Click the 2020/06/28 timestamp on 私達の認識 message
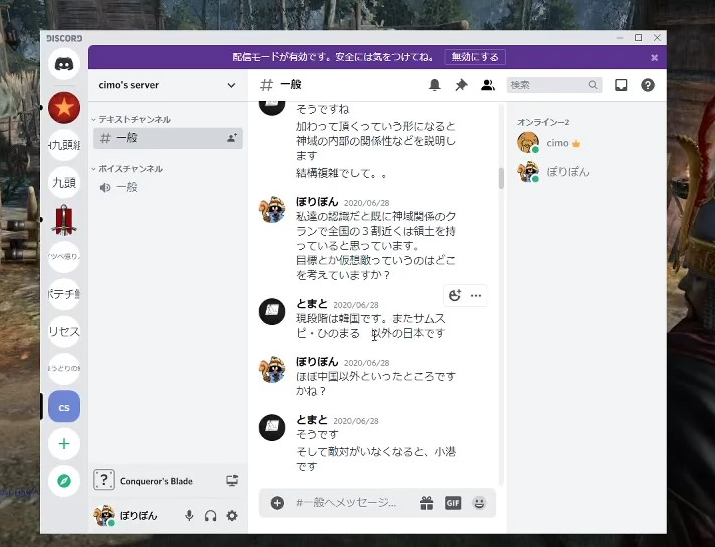Screen dimensions: 715x547 click(x=367, y=203)
